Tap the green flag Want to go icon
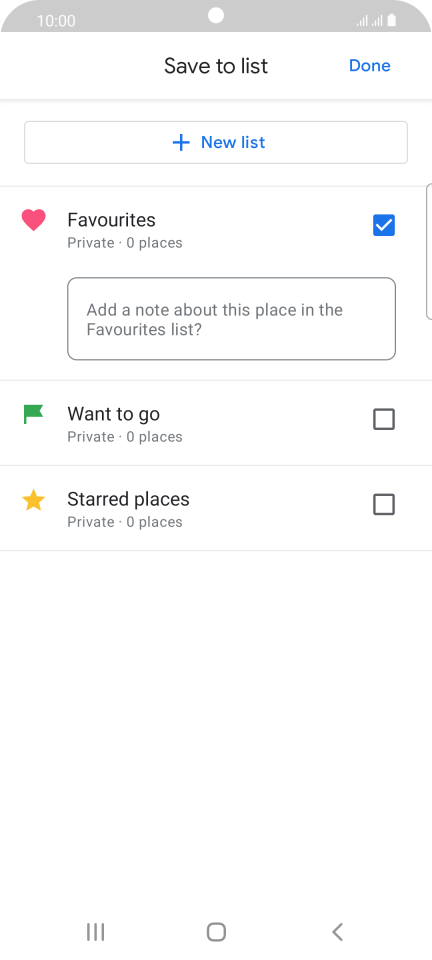Viewport: 432px width, 960px height. (x=34, y=414)
